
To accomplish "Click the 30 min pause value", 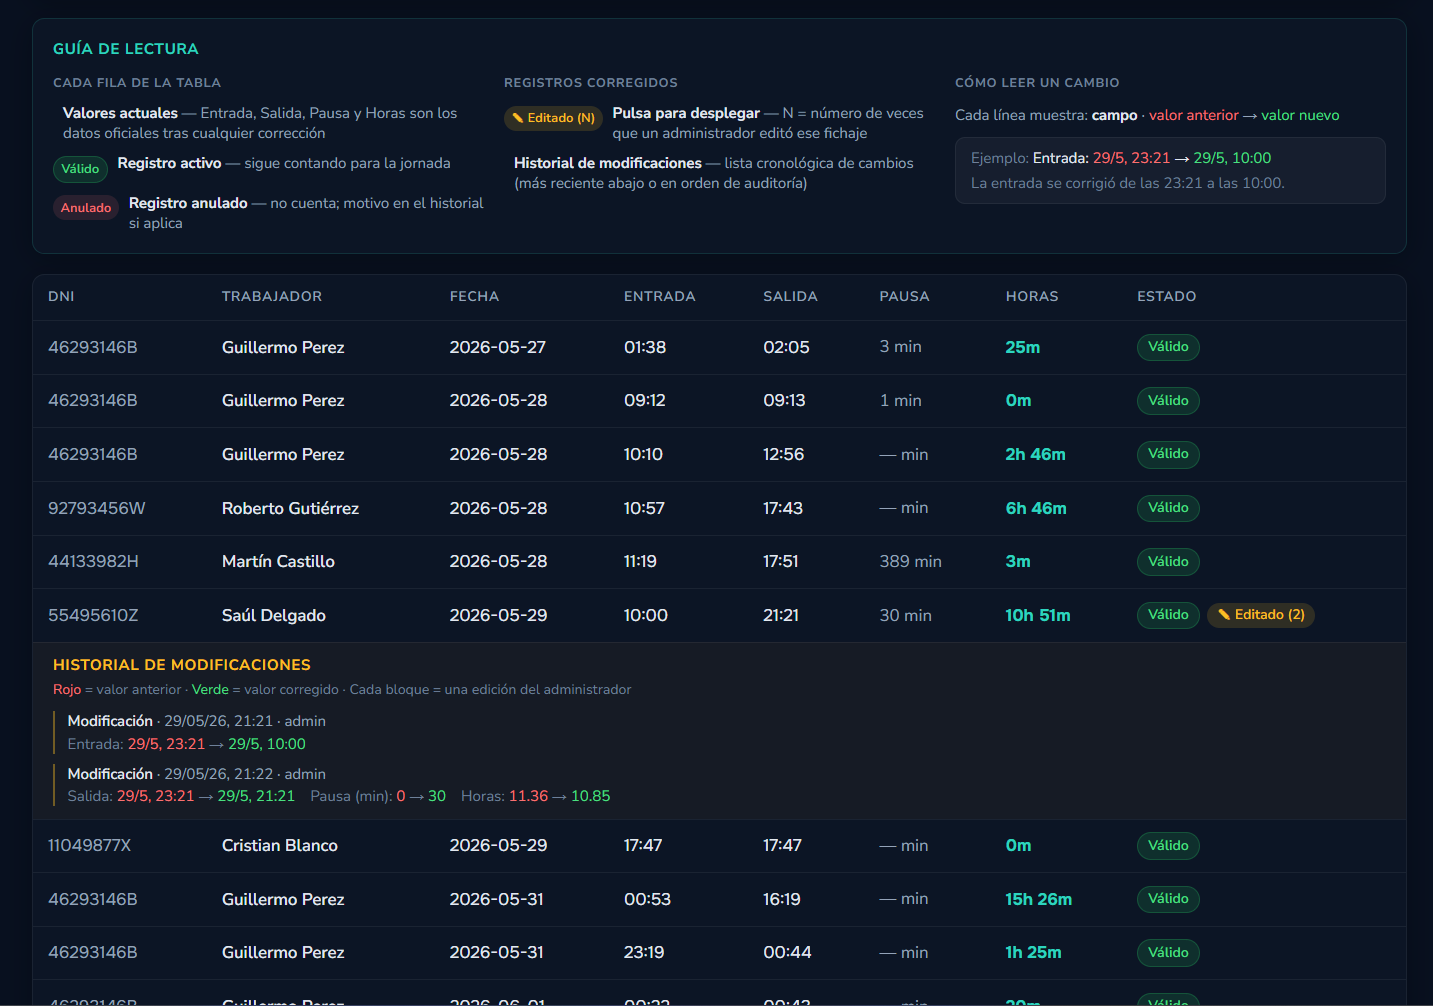I will point(905,615).
